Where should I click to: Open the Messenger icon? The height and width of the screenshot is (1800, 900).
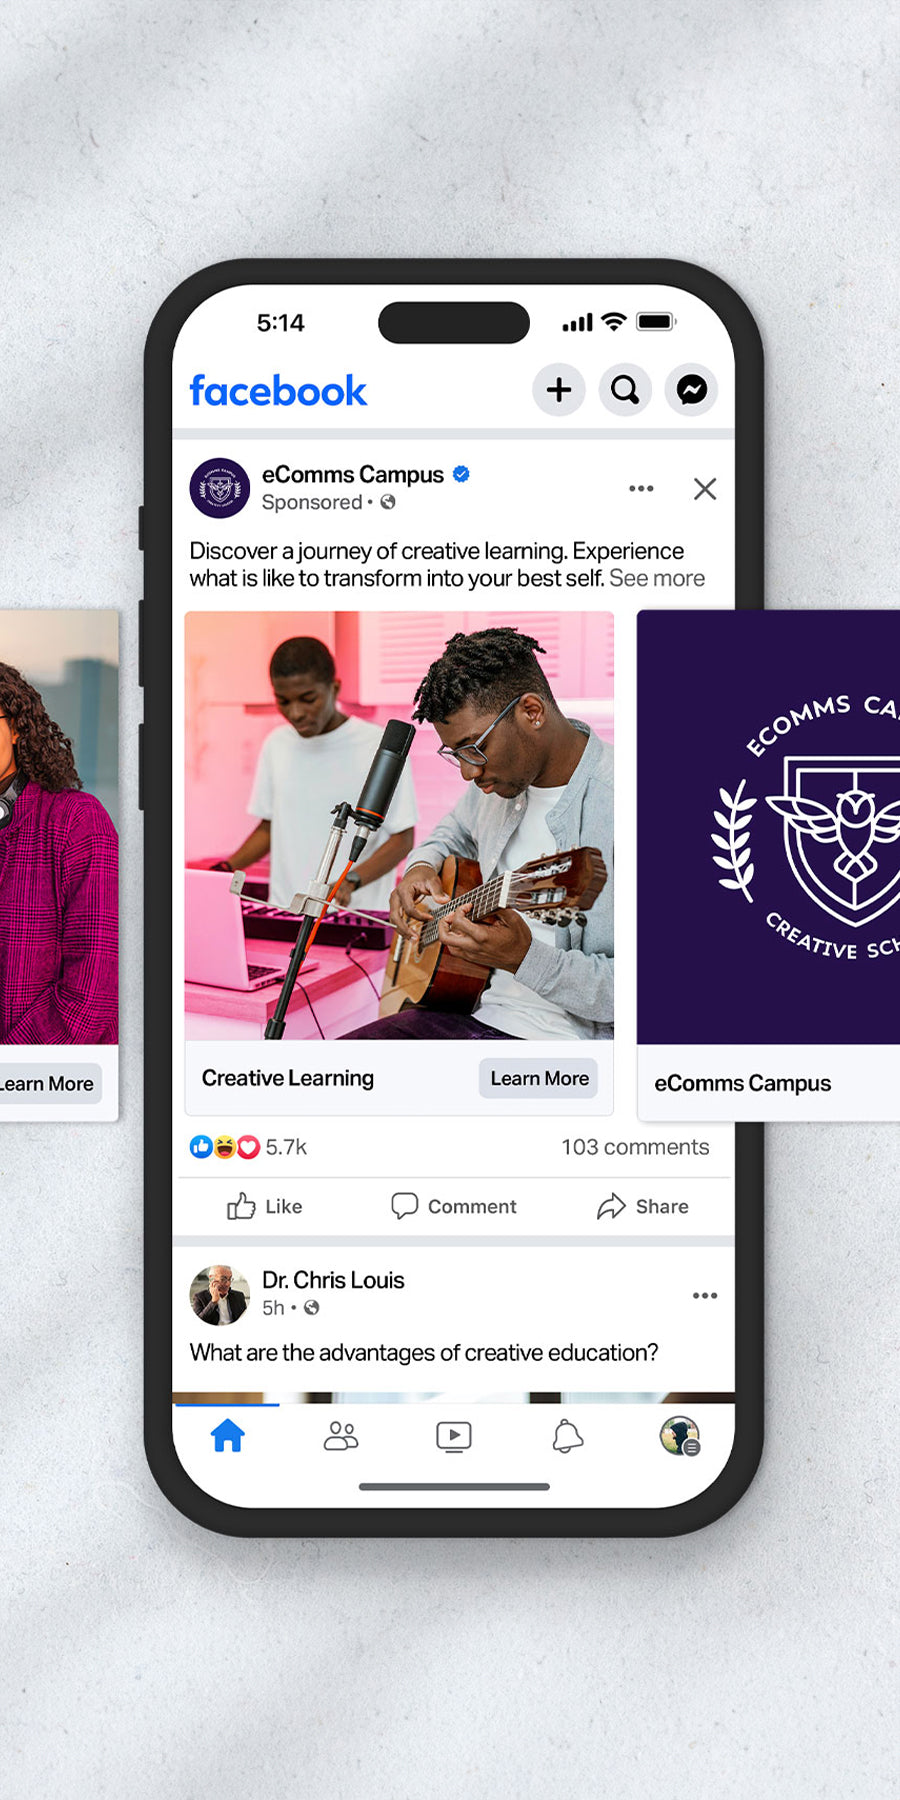[x=692, y=389]
